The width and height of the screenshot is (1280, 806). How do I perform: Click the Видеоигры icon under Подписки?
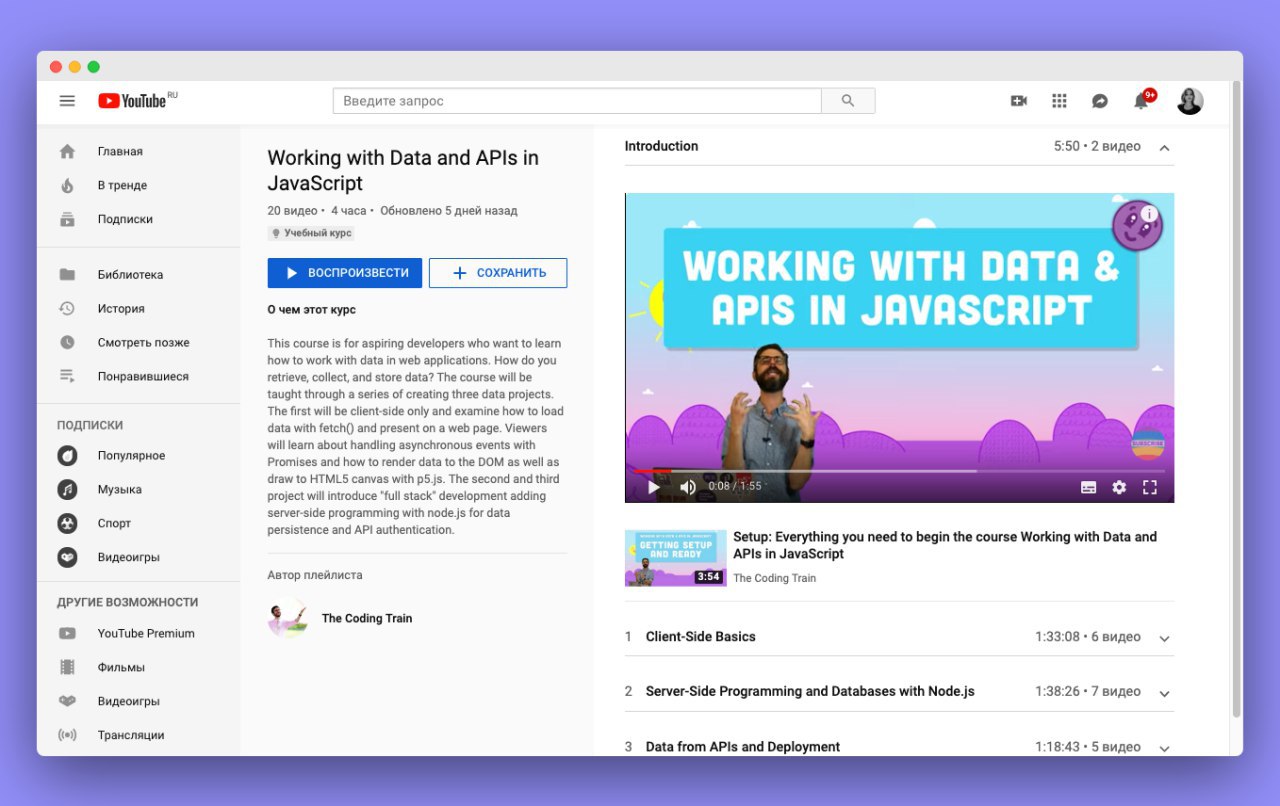tap(67, 558)
